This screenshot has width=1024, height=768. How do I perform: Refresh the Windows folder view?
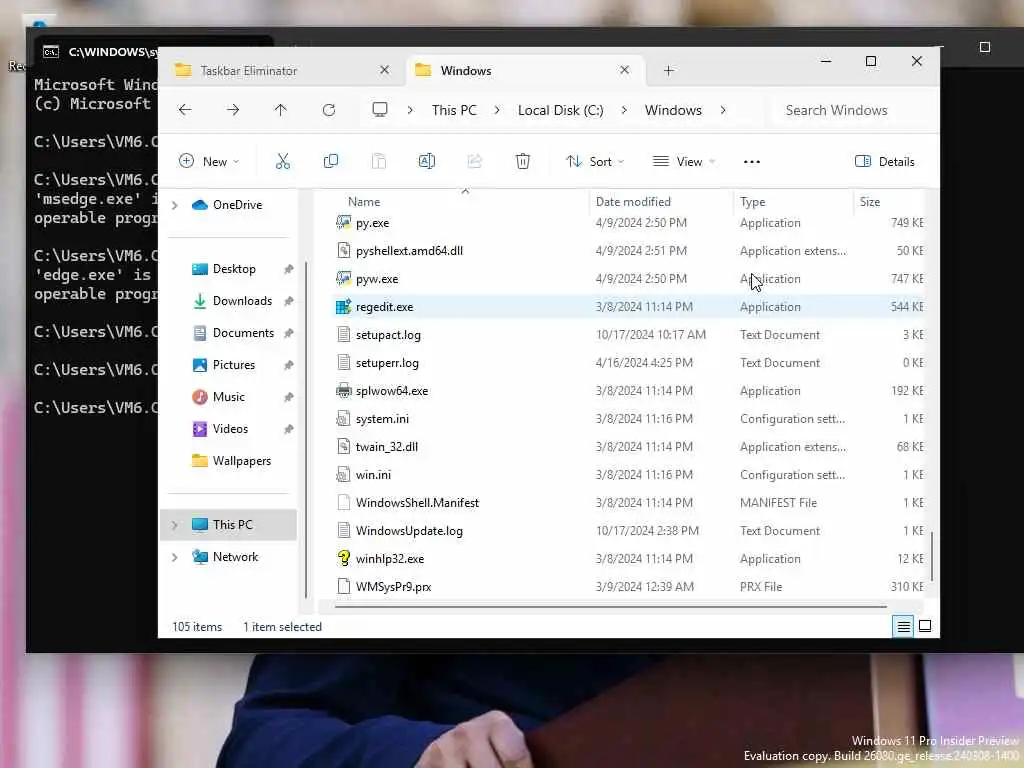point(329,110)
